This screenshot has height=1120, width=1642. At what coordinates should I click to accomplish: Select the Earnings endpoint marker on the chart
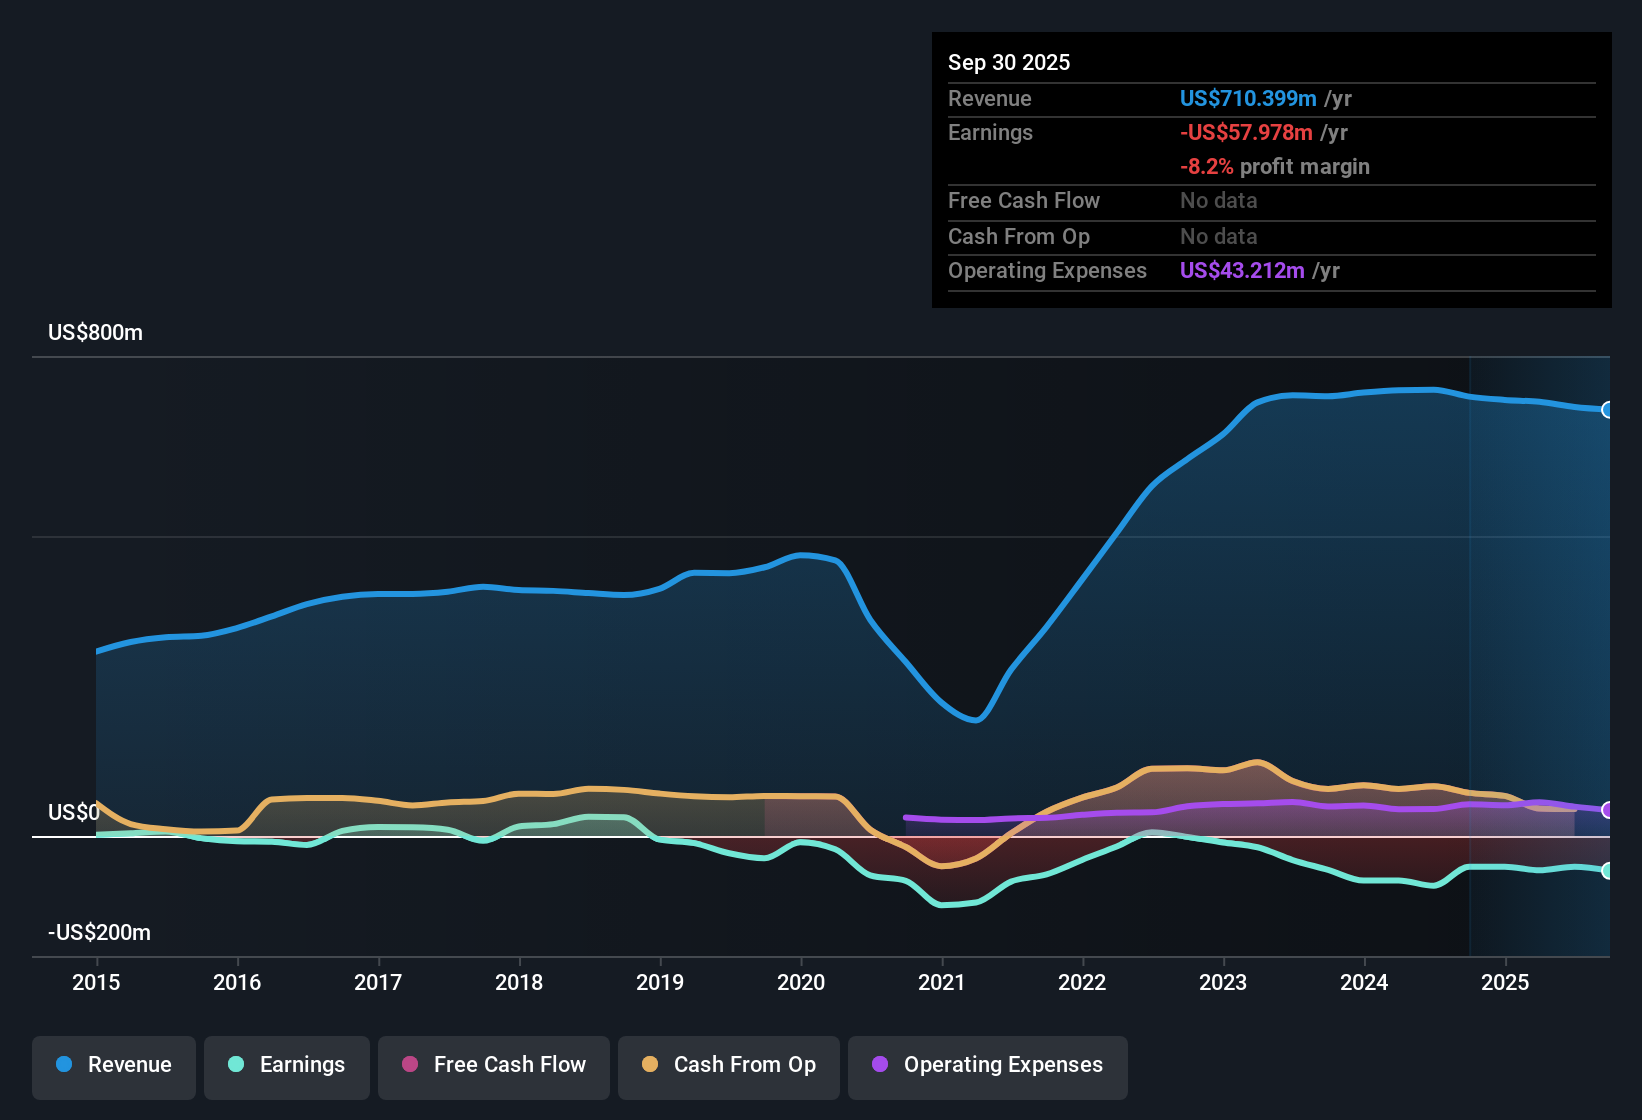(1608, 871)
